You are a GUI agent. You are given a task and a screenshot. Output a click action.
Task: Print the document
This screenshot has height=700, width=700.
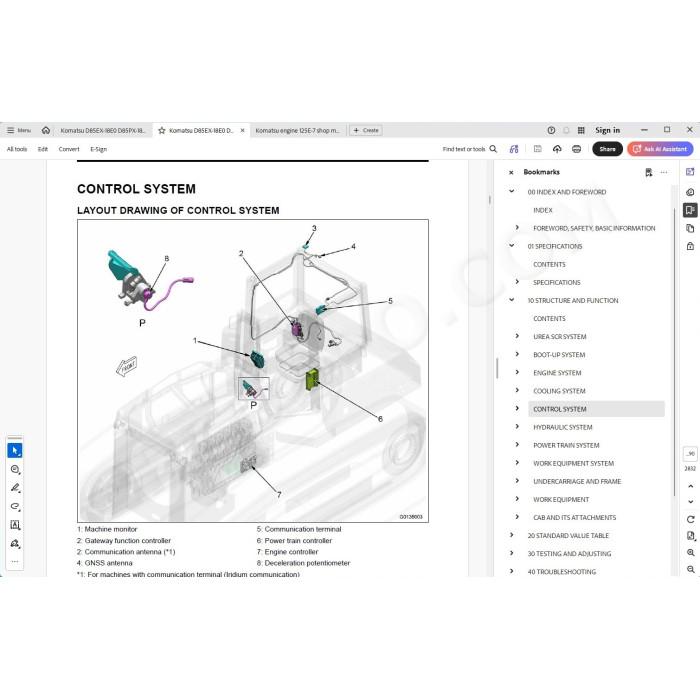tap(576, 149)
